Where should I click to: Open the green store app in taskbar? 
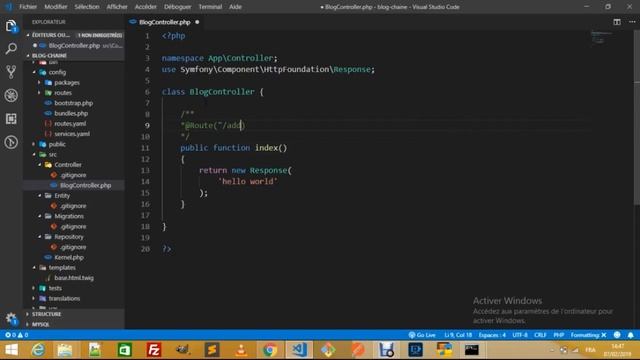tap(124, 350)
